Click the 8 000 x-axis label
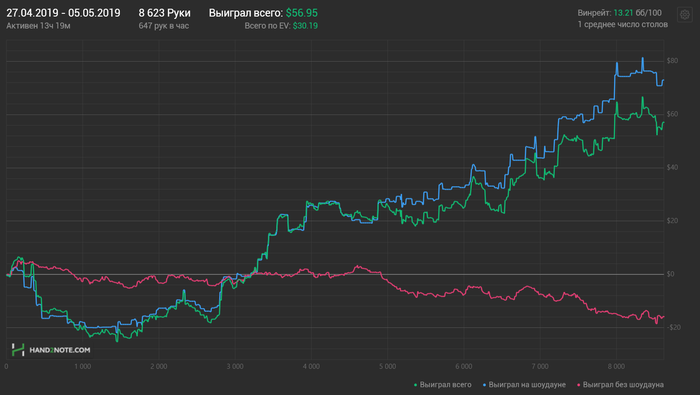 click(616, 366)
